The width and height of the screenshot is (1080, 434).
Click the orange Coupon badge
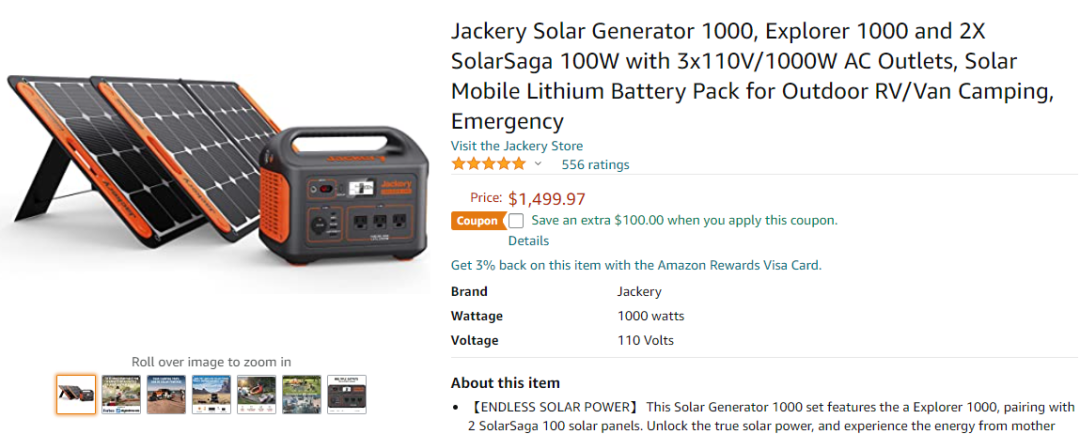[x=477, y=221]
